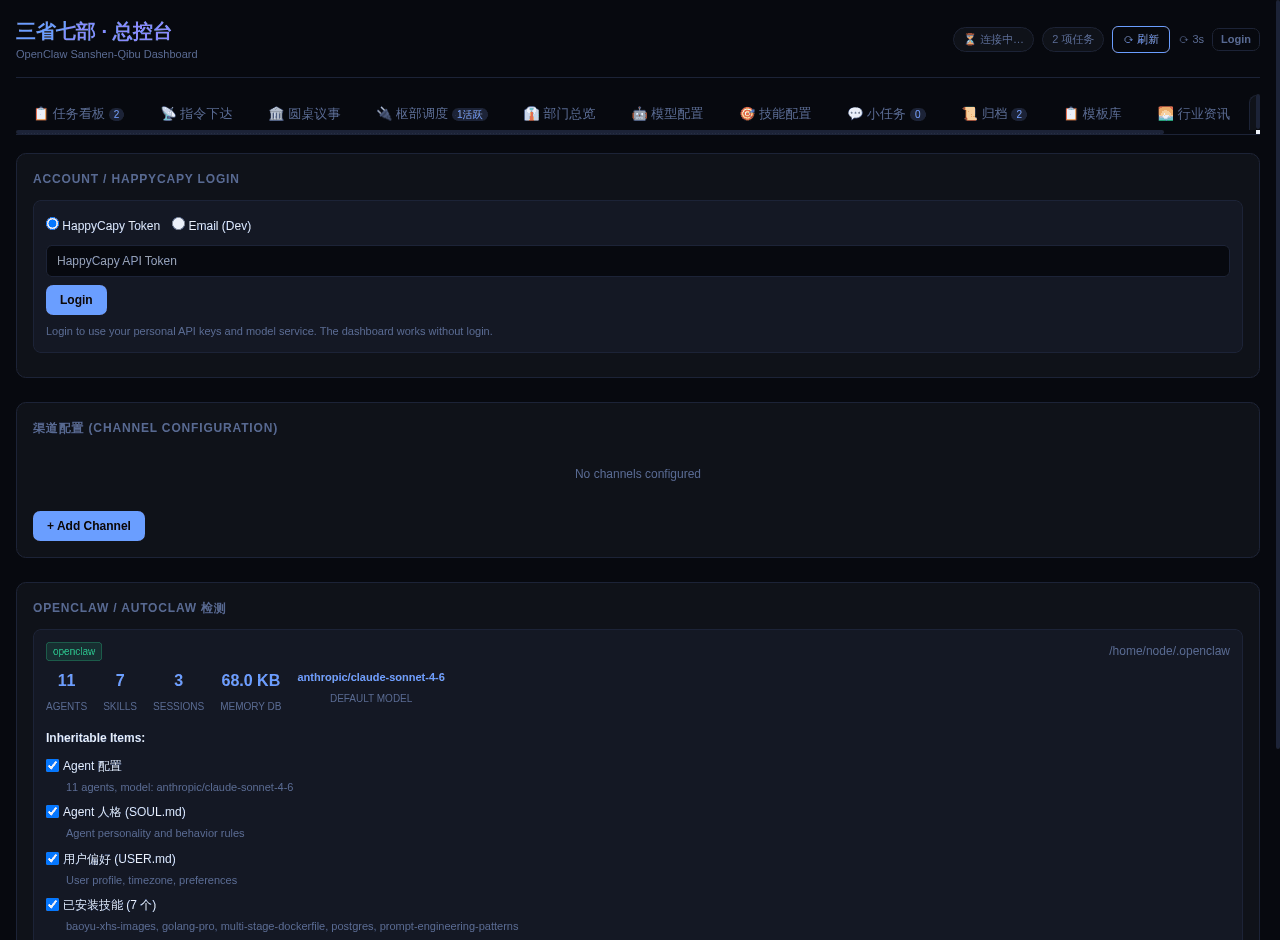1280x940 pixels.
Task: Select the Email (Dev) radio option
Action: pos(179,224)
